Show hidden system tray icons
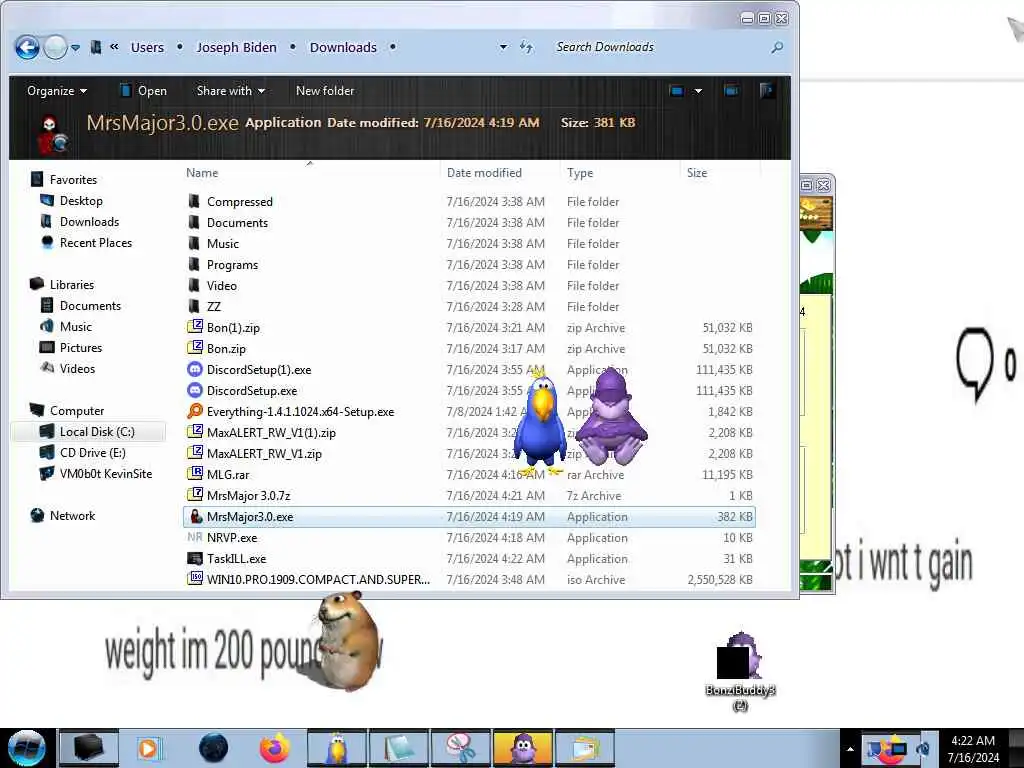The height and width of the screenshot is (768, 1024). pyautogui.click(x=850, y=749)
